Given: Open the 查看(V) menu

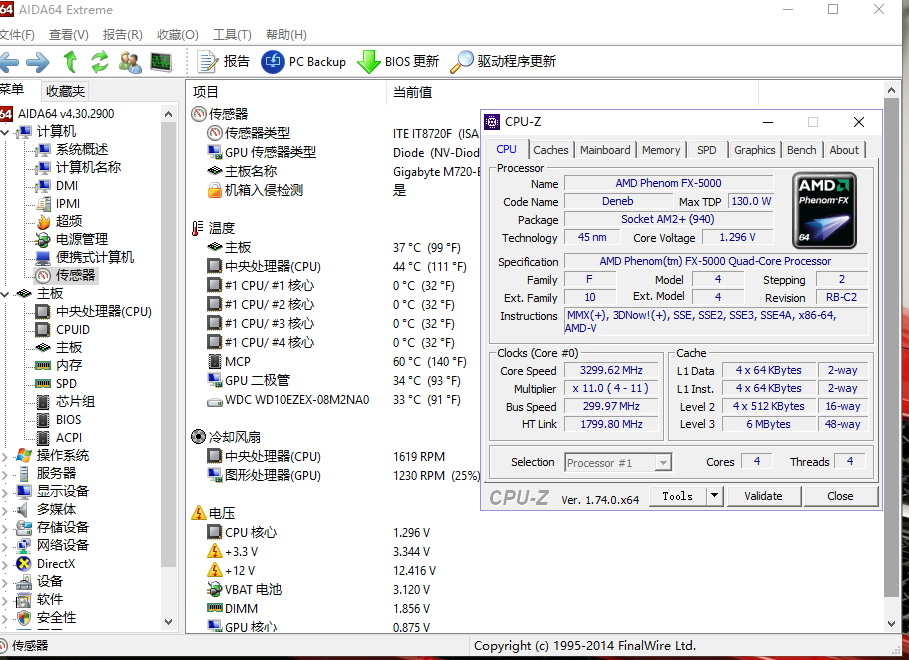Looking at the screenshot, I should coord(68,35).
